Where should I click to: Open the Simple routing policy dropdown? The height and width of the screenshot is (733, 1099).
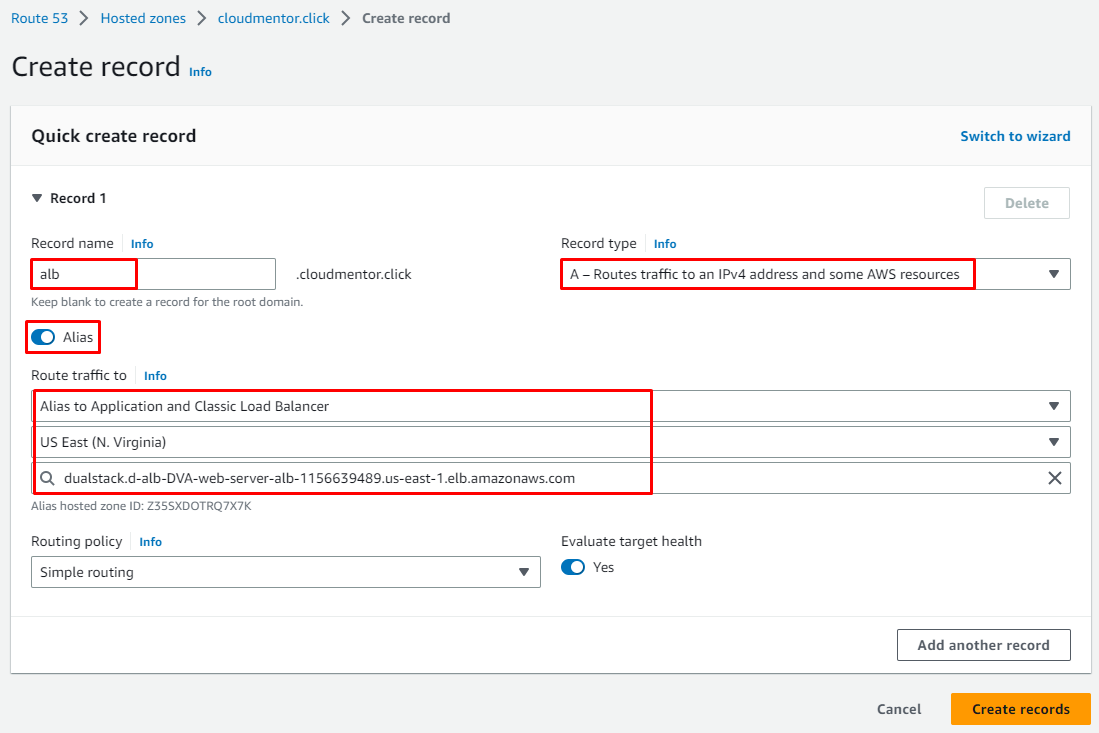point(285,572)
